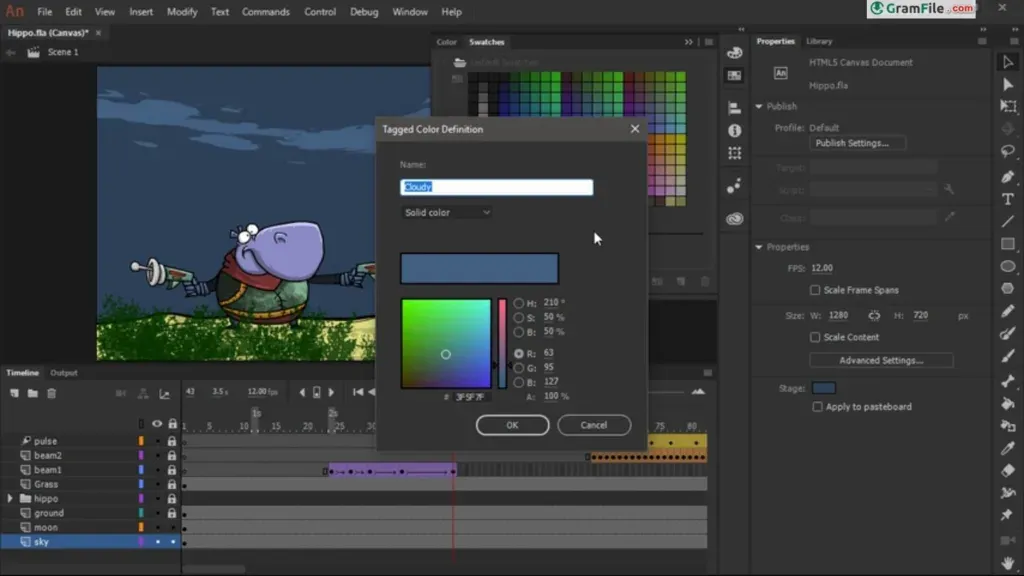This screenshot has width=1024, height=576.
Task: Select the G (green) radio button
Action: pos(519,368)
